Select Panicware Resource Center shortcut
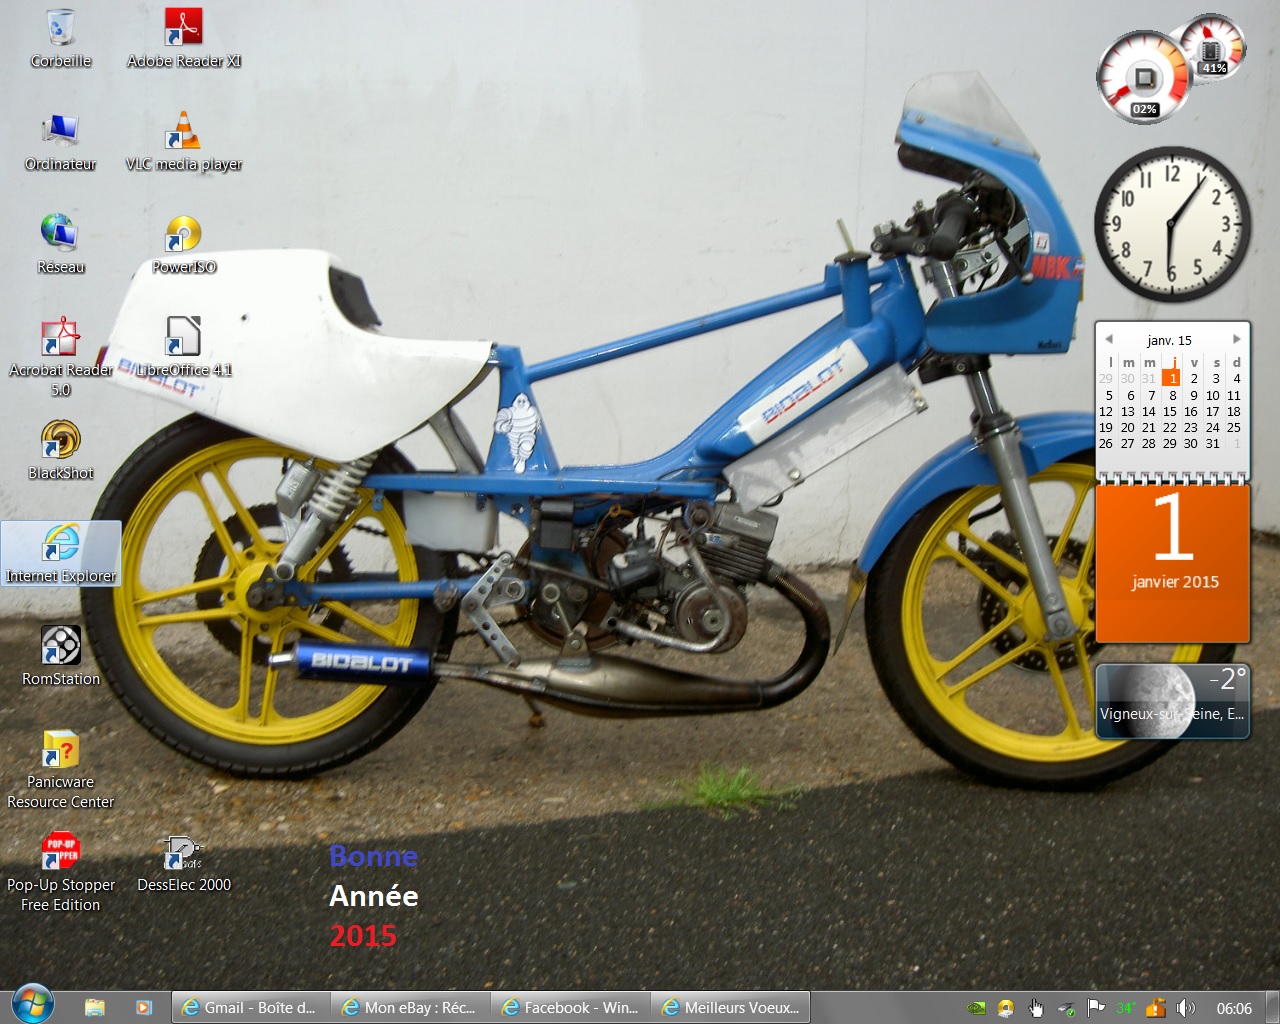1280x1024 pixels. [61, 769]
